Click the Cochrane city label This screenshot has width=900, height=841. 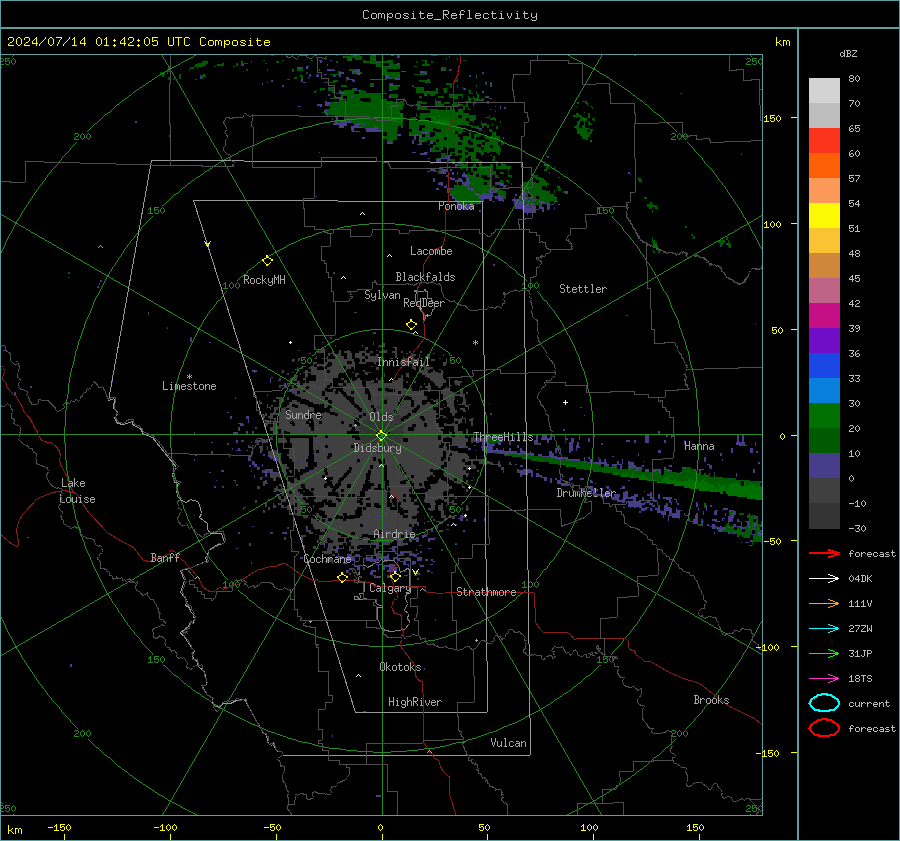(327, 559)
